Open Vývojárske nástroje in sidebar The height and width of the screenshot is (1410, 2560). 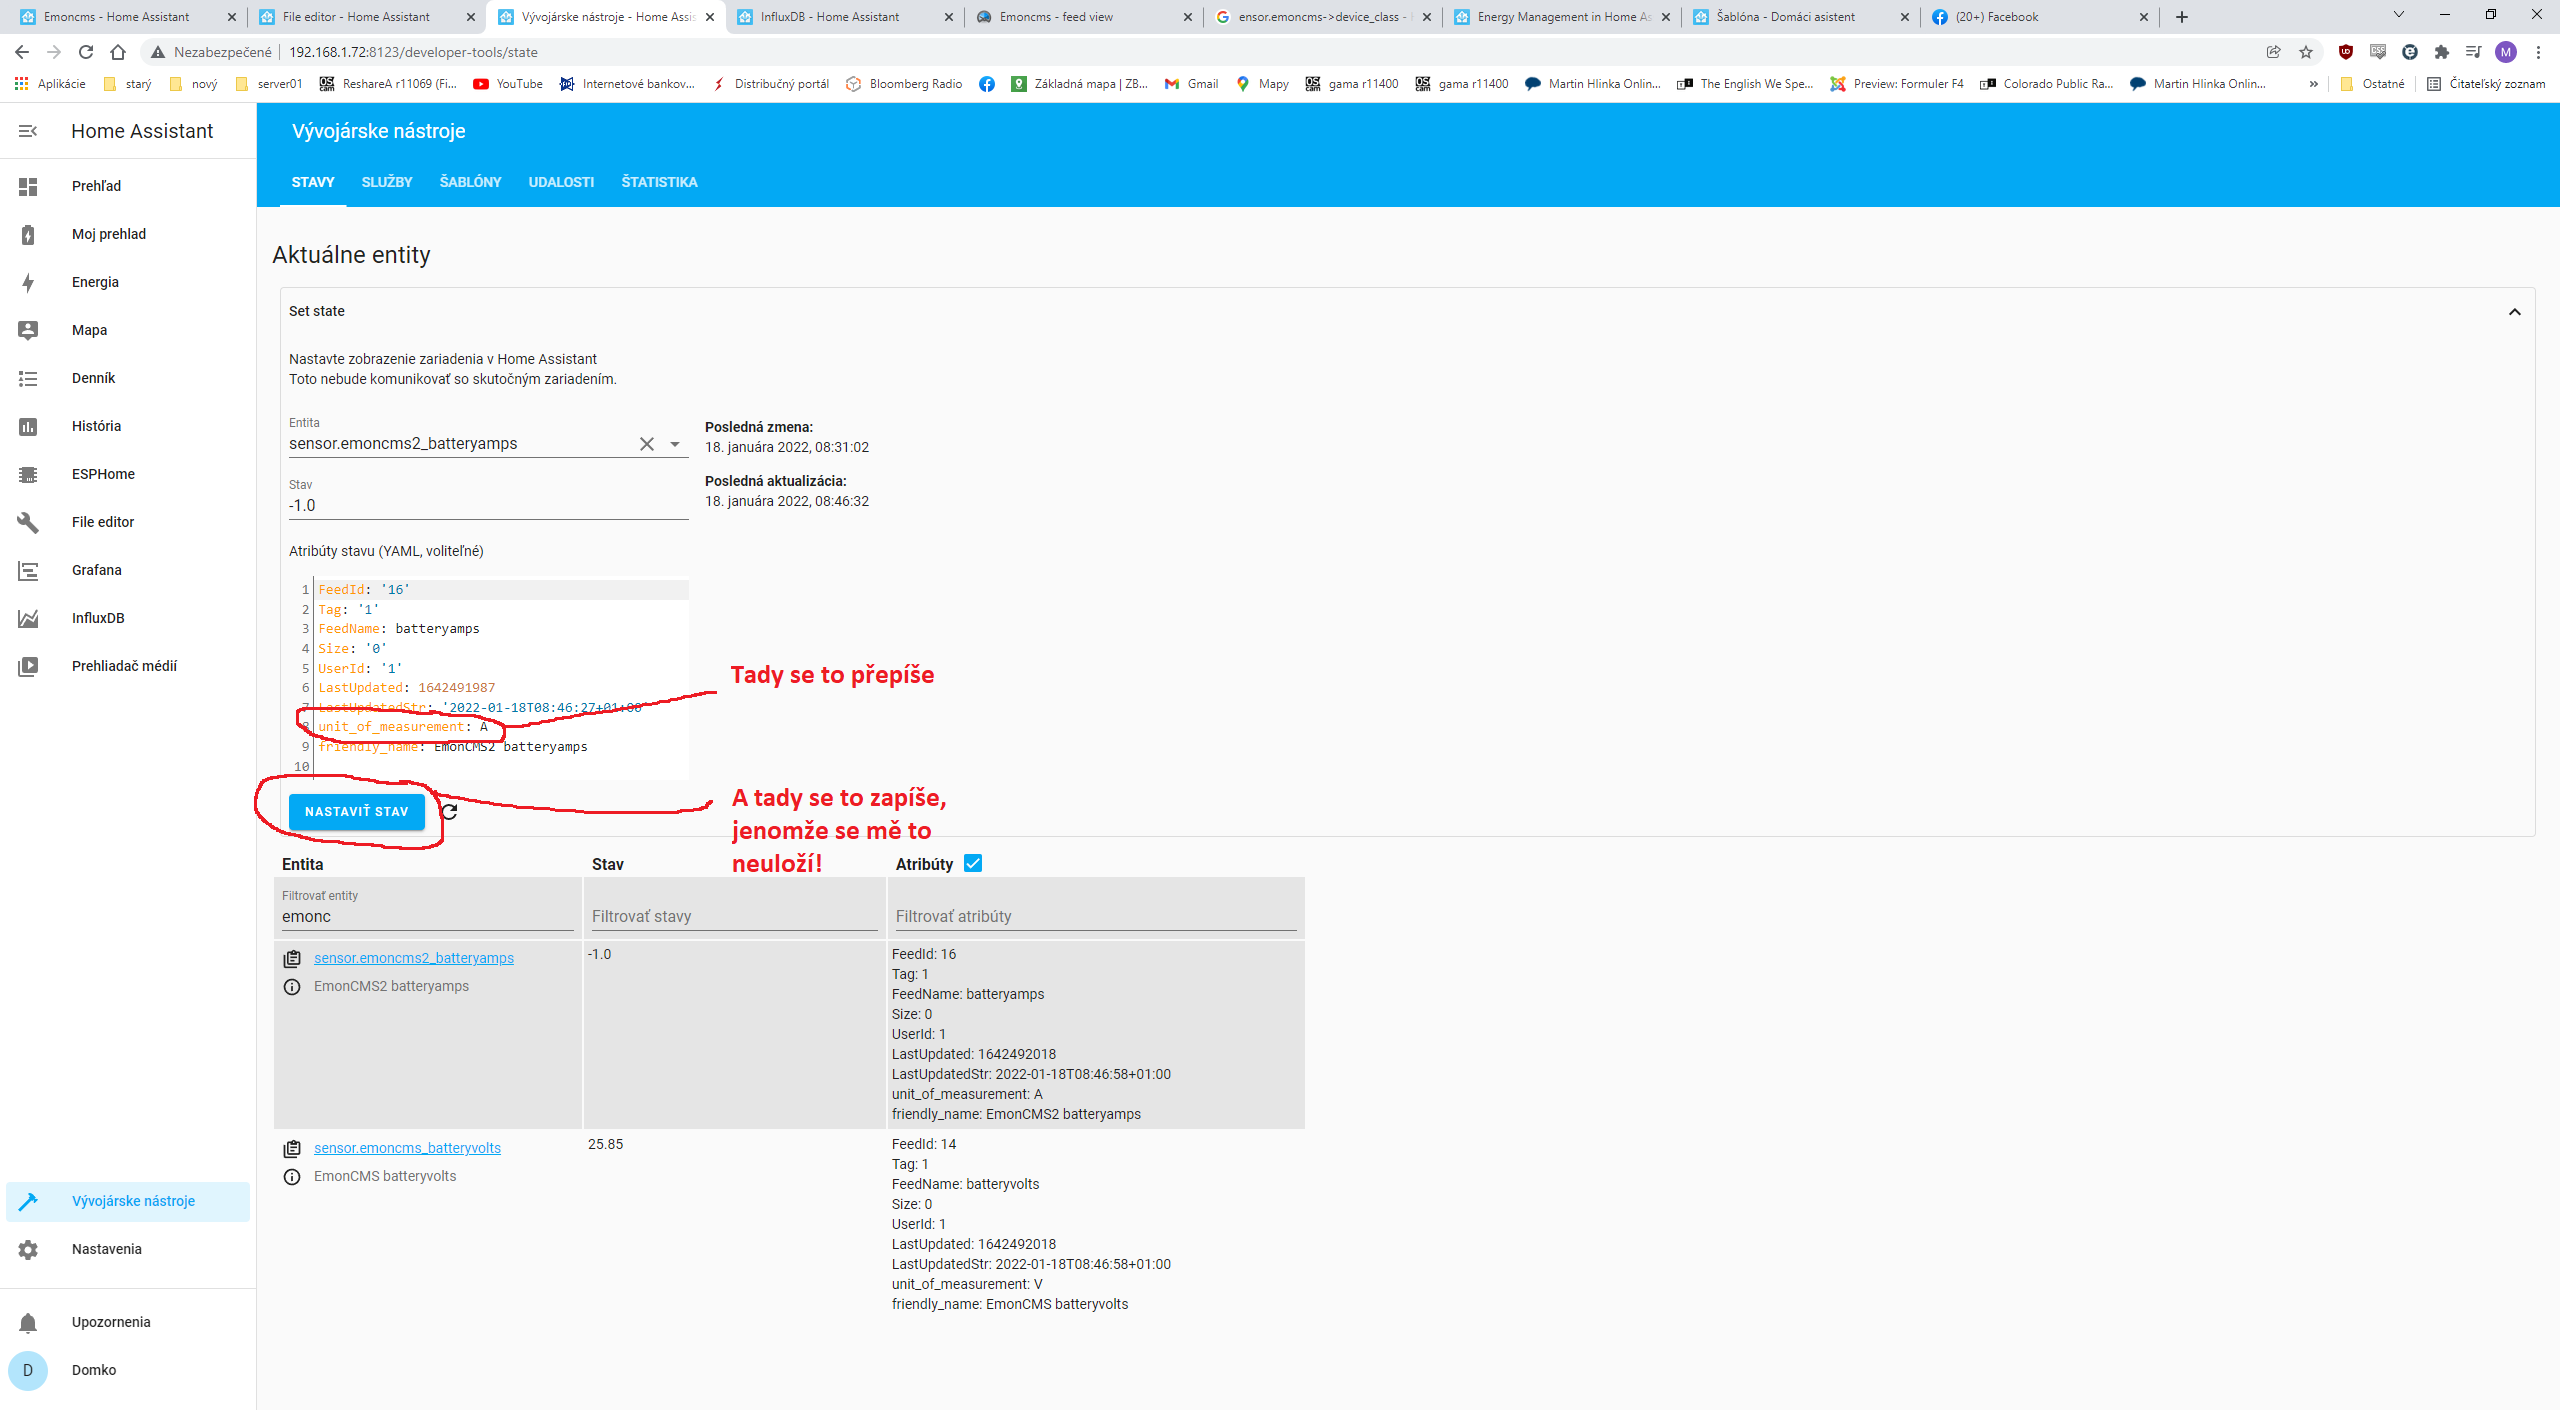(x=127, y=1201)
